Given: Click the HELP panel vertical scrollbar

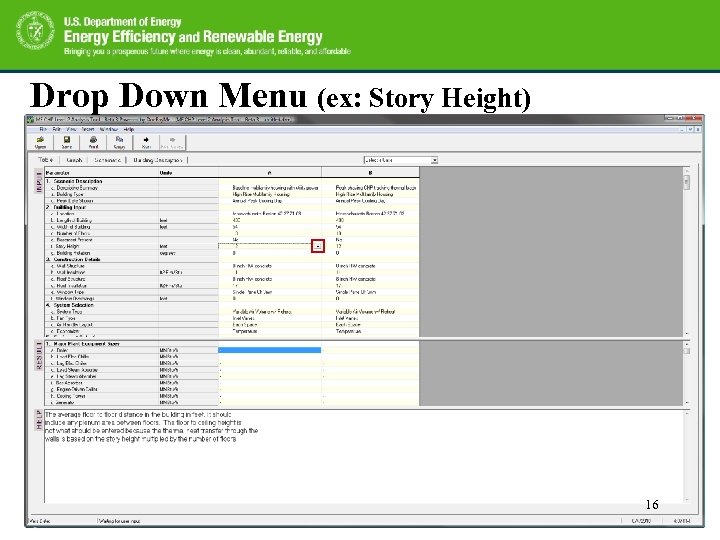Looking at the screenshot, I should (x=686, y=456).
